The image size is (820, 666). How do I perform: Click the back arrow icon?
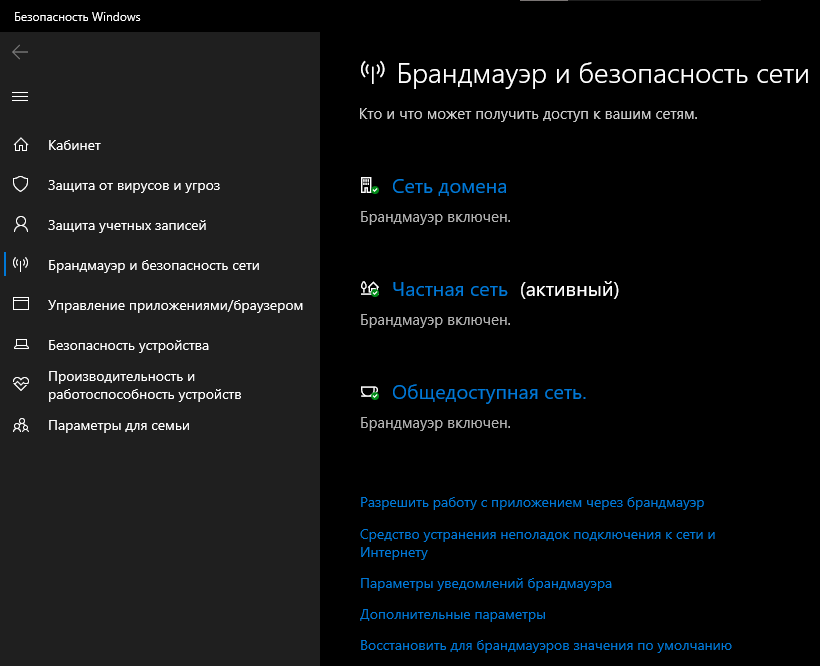20,52
